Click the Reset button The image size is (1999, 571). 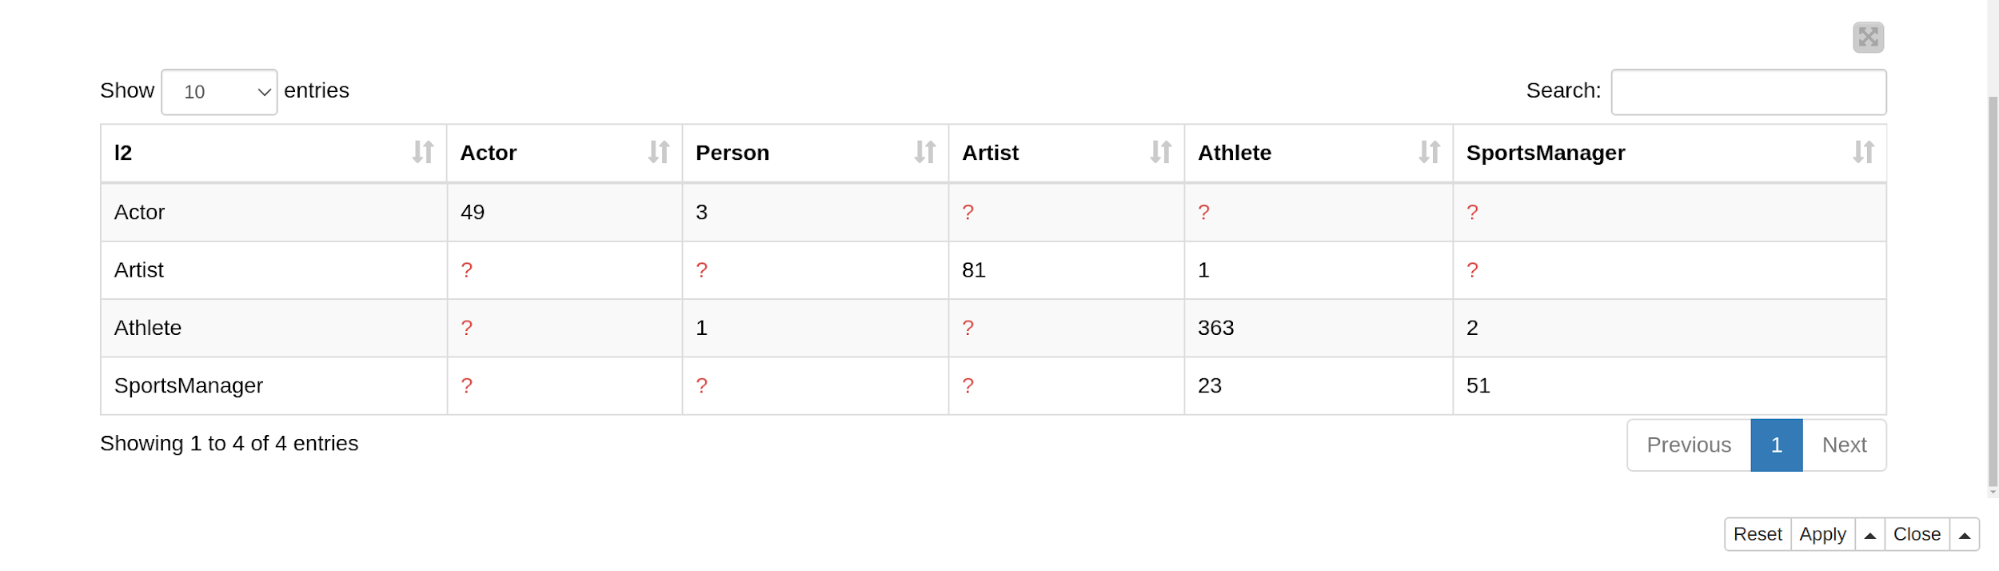(1757, 535)
